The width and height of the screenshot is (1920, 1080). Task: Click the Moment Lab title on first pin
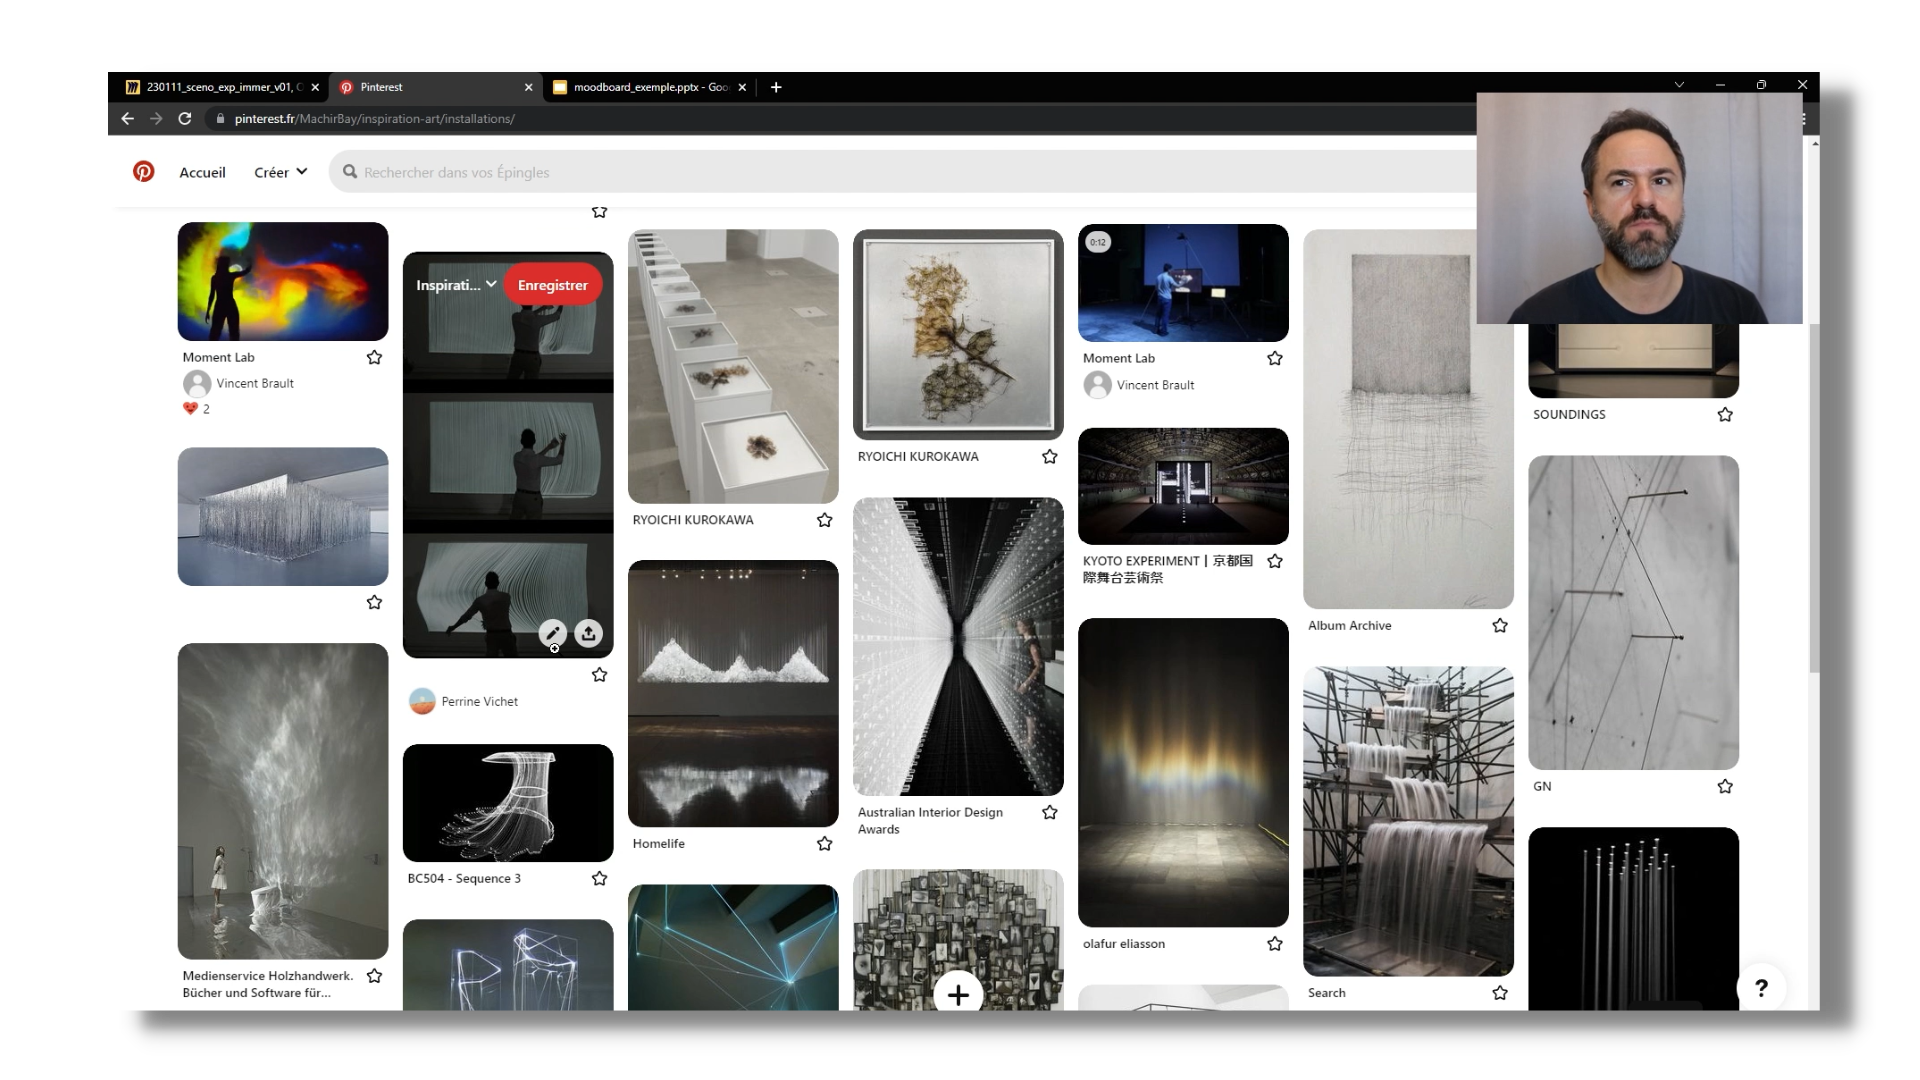(x=218, y=357)
